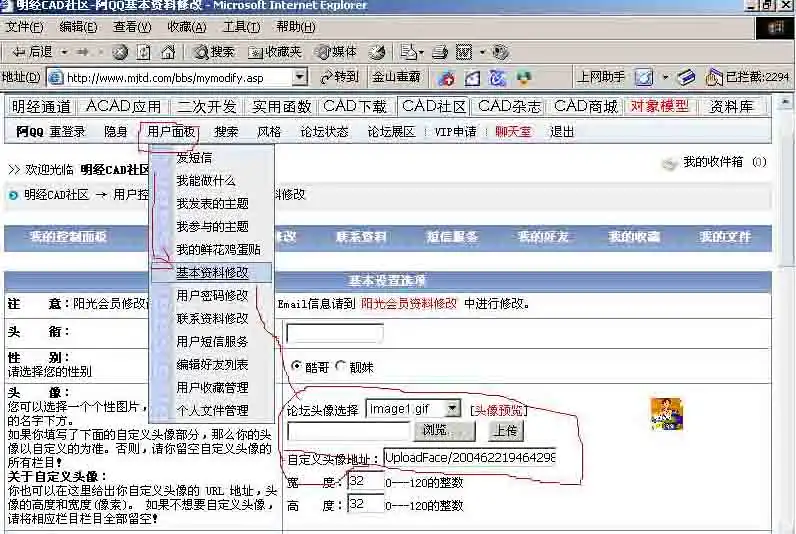Click the red icon right of 金山毒霸
Image resolution: width=796 pixels, height=534 pixels.
[x=447, y=78]
